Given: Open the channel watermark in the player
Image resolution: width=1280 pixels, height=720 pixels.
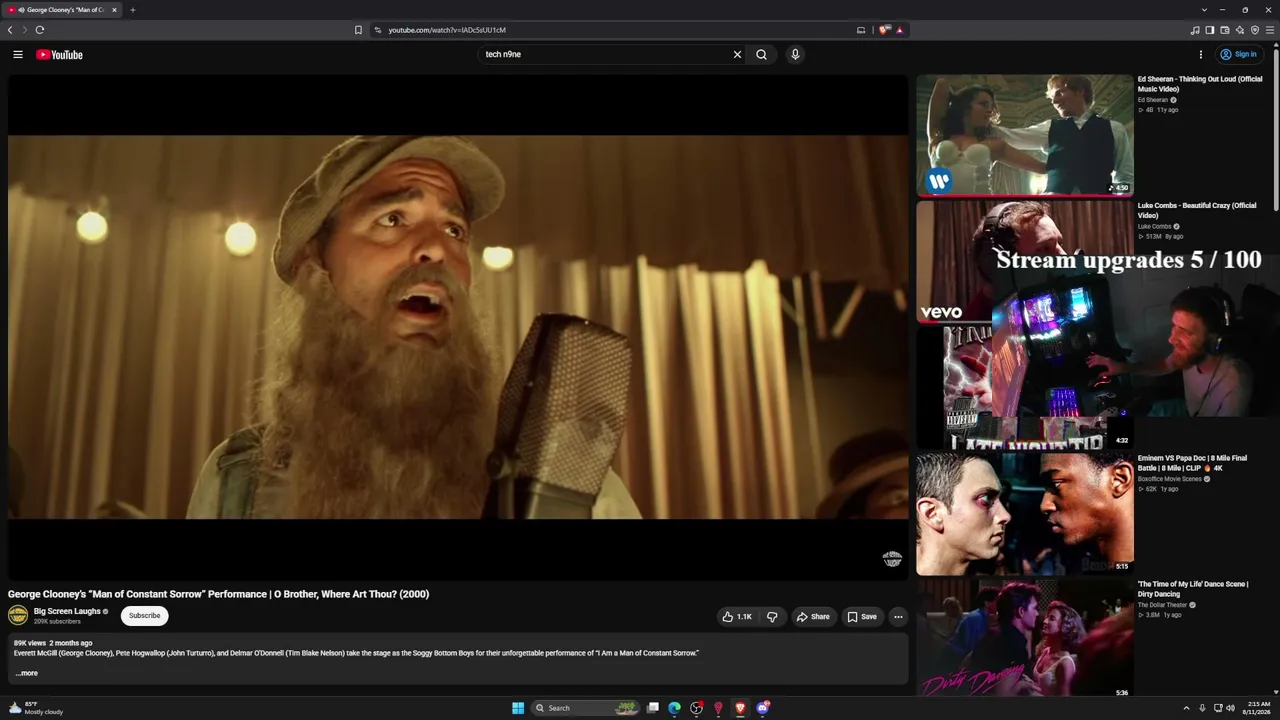Looking at the screenshot, I should coord(892,559).
